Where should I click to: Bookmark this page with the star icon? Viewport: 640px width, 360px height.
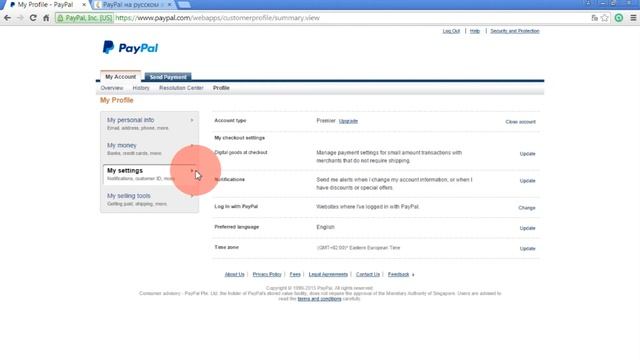pyautogui.click(x=605, y=18)
